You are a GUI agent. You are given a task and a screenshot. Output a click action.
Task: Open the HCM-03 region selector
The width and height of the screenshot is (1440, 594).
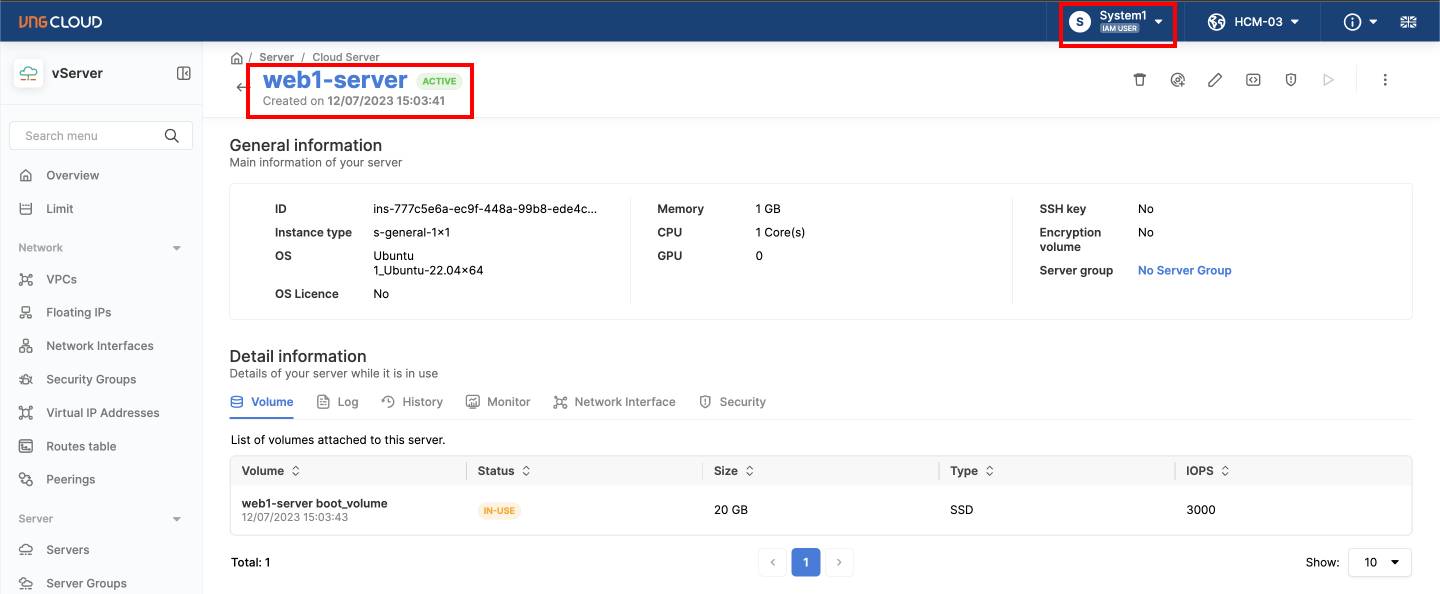(x=1254, y=22)
